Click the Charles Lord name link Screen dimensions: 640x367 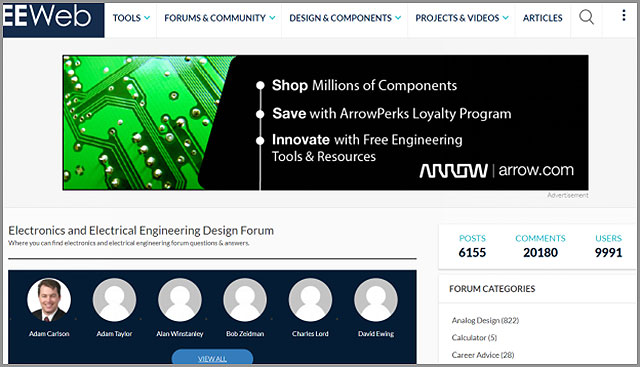point(310,334)
